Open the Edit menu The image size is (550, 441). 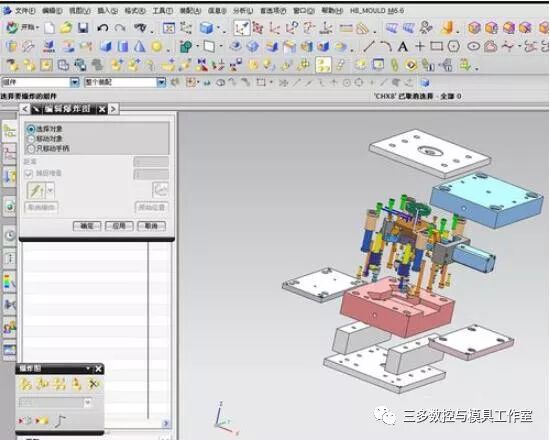[x=52, y=11]
